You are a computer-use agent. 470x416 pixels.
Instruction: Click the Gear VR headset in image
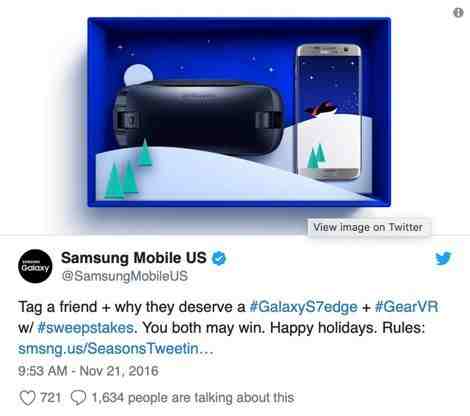(x=199, y=117)
